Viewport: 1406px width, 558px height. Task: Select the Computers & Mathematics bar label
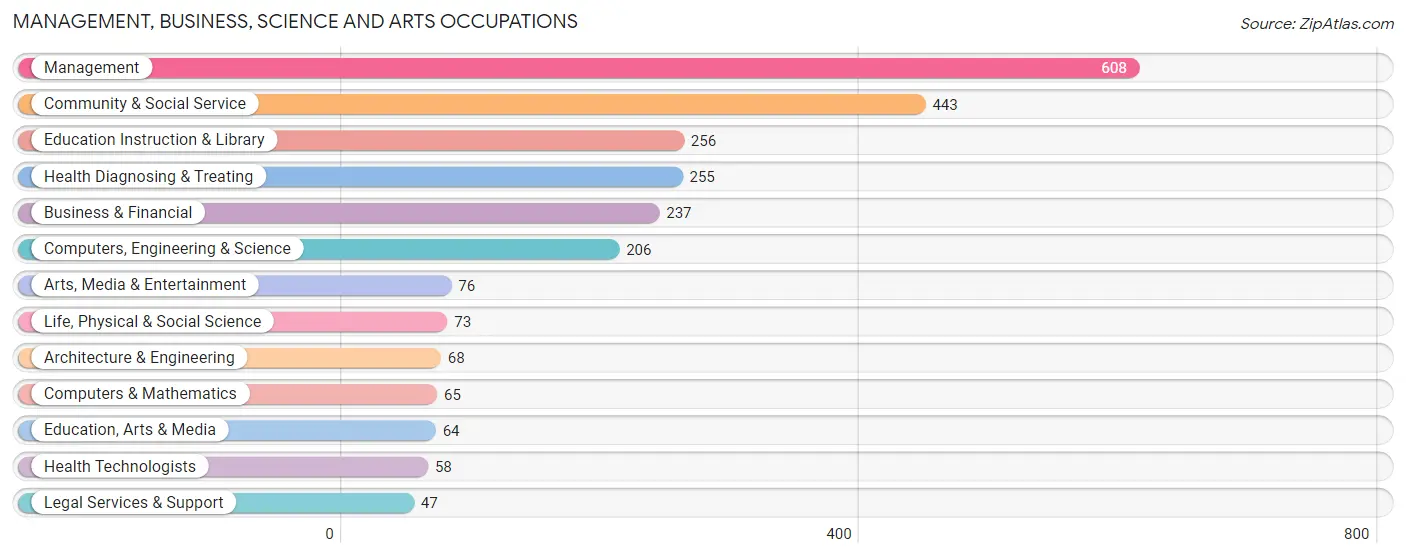[x=140, y=394]
